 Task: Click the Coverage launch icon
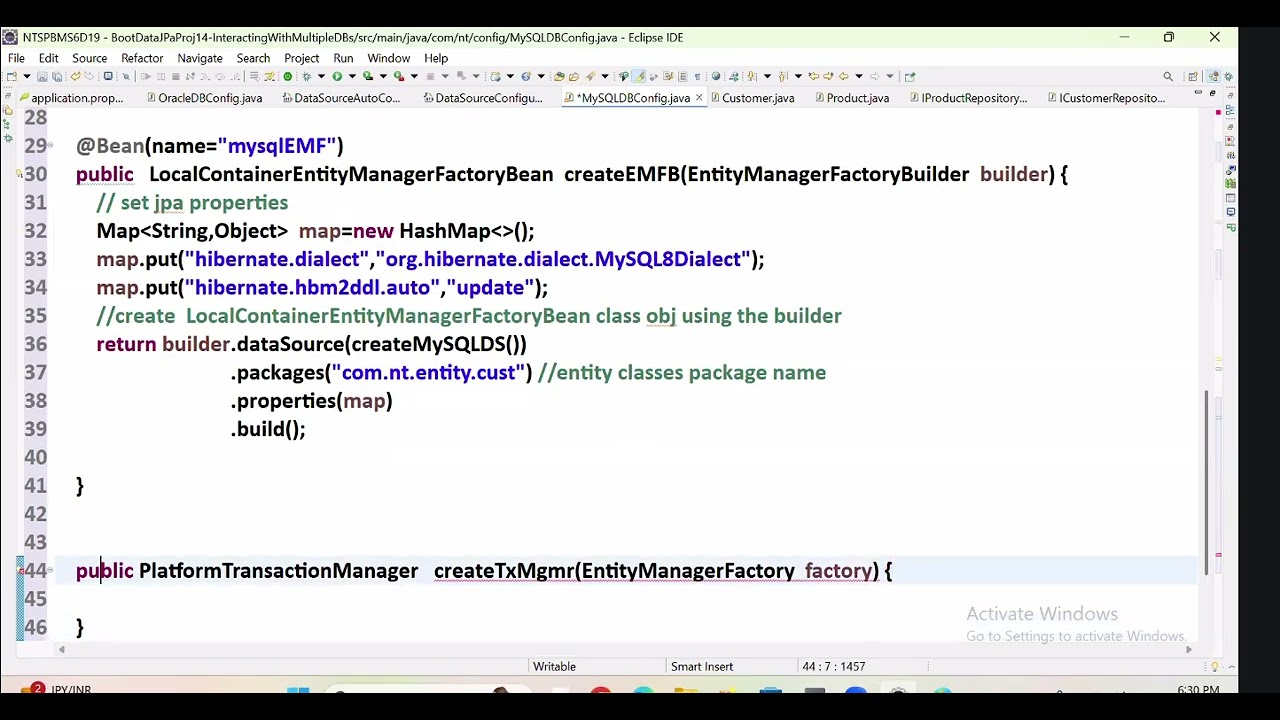click(368, 76)
